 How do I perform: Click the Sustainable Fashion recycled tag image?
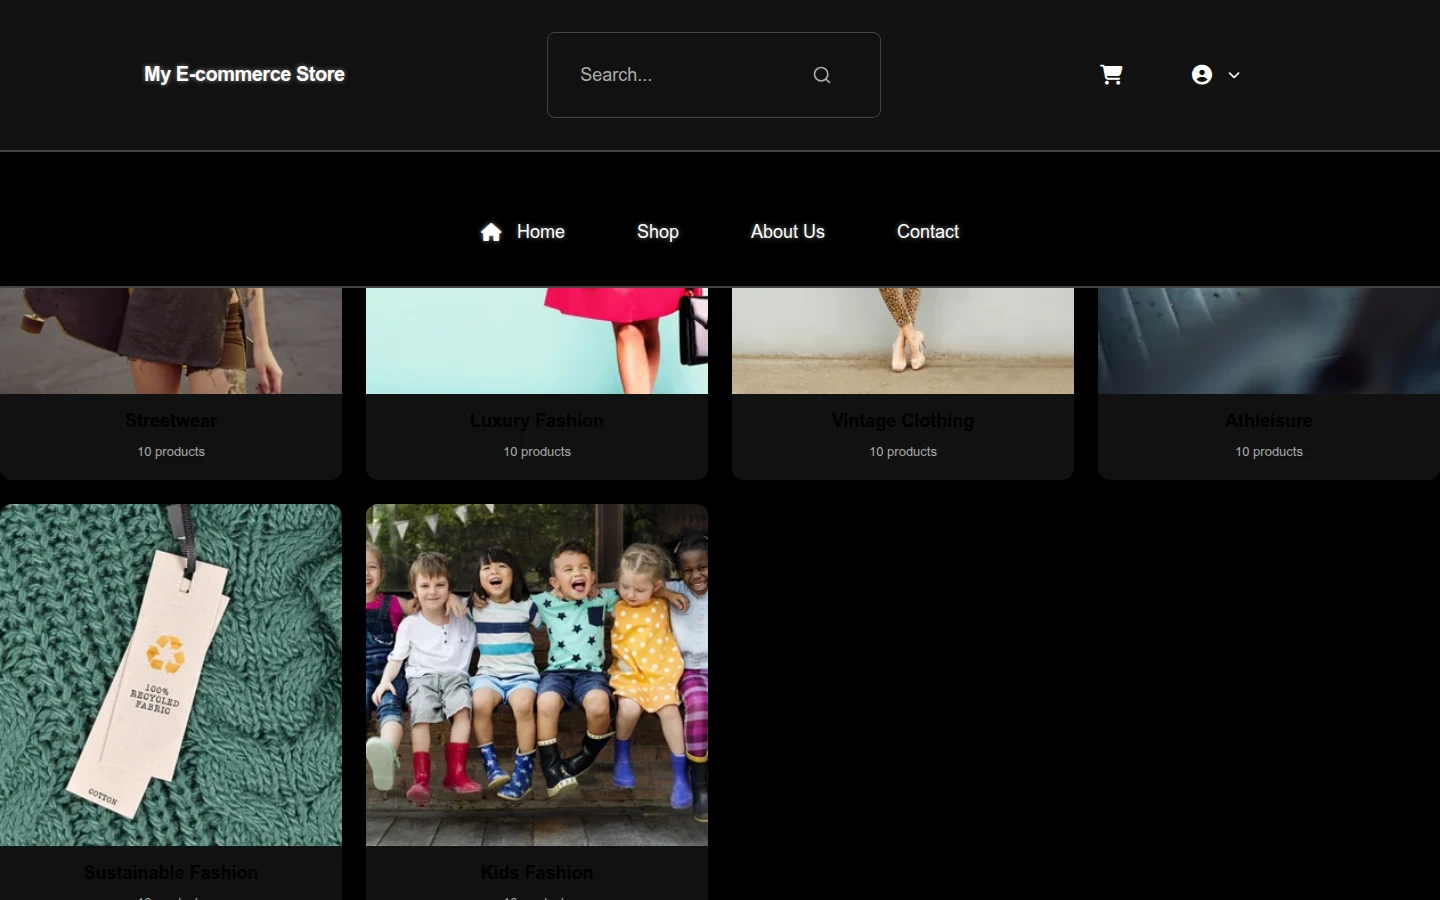click(x=171, y=675)
